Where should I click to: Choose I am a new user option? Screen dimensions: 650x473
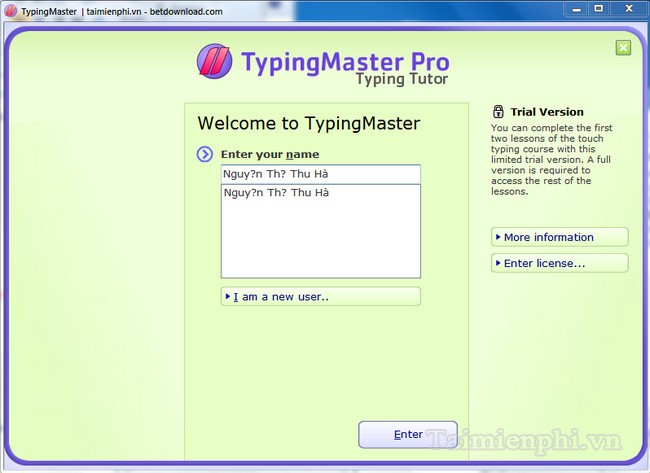tap(321, 296)
